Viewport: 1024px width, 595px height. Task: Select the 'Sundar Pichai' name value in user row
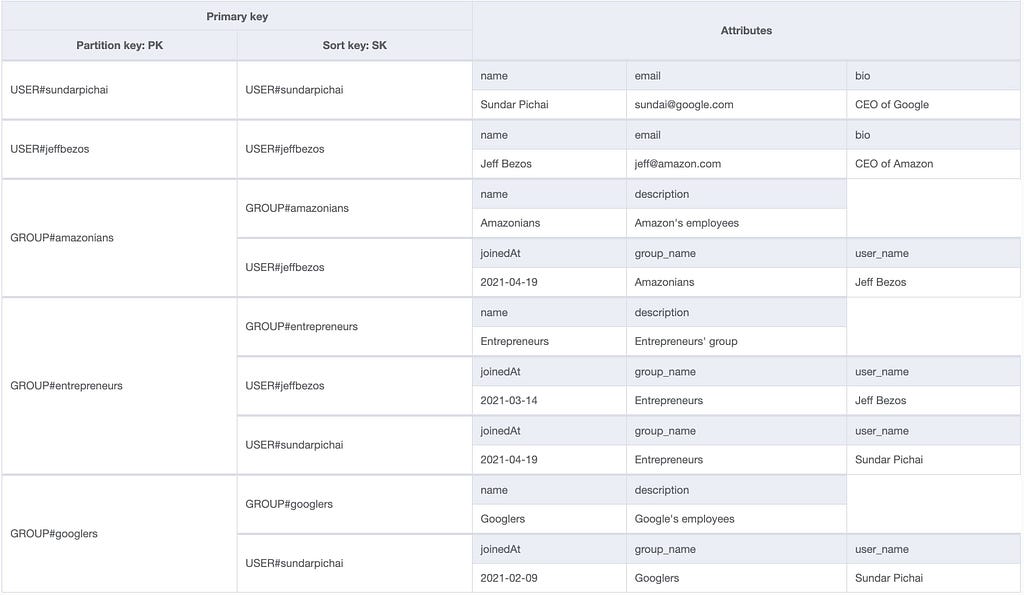549,105
